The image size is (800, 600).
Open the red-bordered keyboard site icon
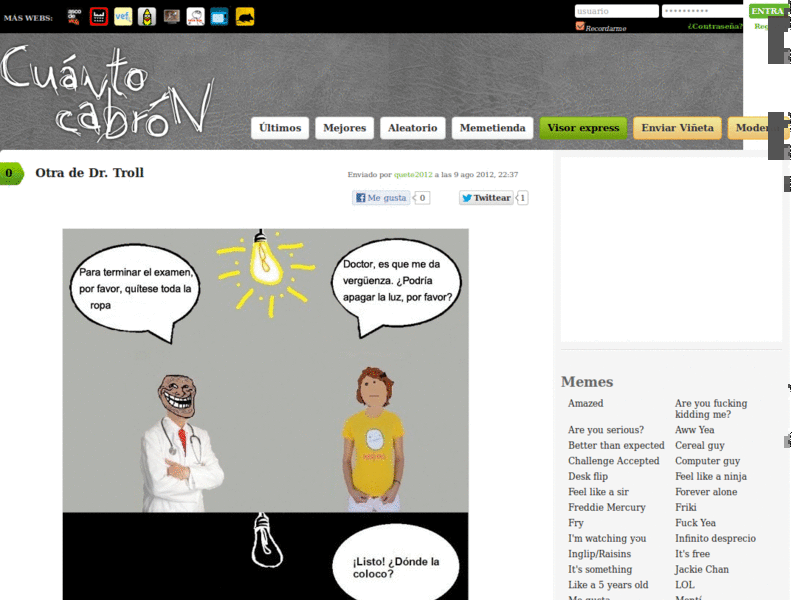tap(98, 17)
